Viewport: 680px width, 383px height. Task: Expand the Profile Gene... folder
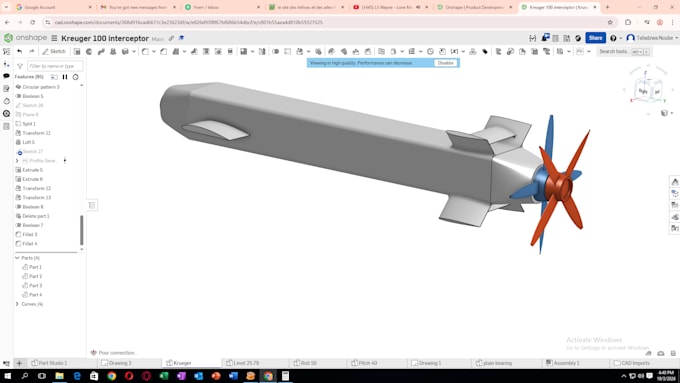tap(17, 160)
